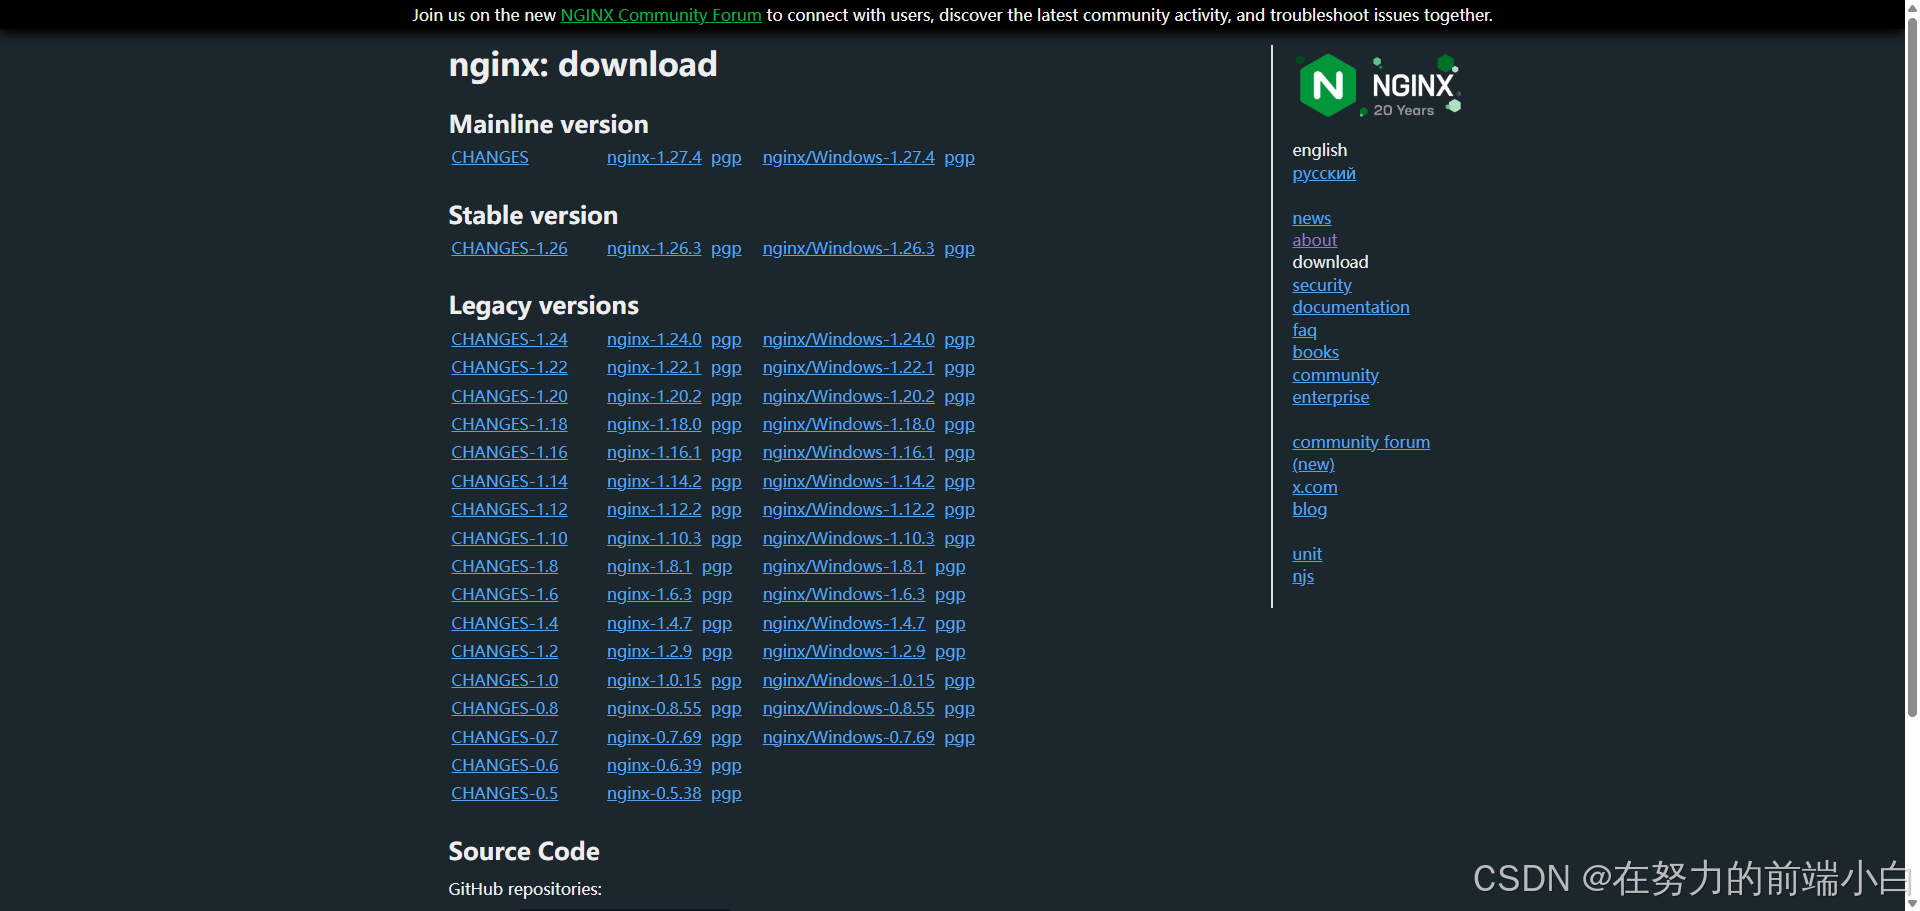This screenshot has height=911, width=1920.
Task: Download nginx/Windows-1.16.1
Action: click(x=849, y=452)
